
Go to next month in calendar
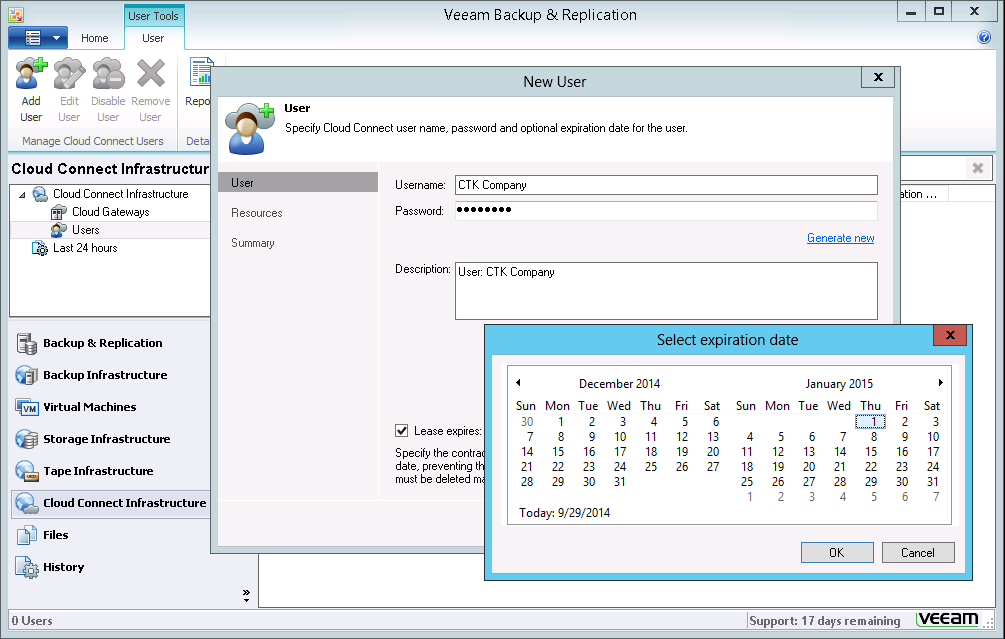[940, 383]
